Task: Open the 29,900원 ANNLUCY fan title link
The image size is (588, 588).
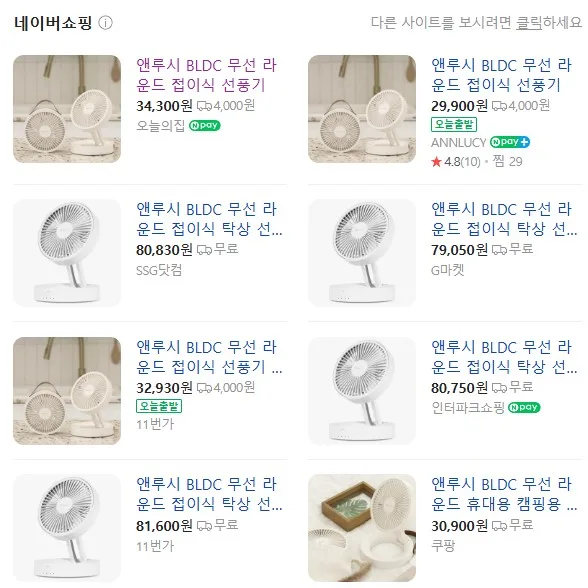Action: (501, 75)
